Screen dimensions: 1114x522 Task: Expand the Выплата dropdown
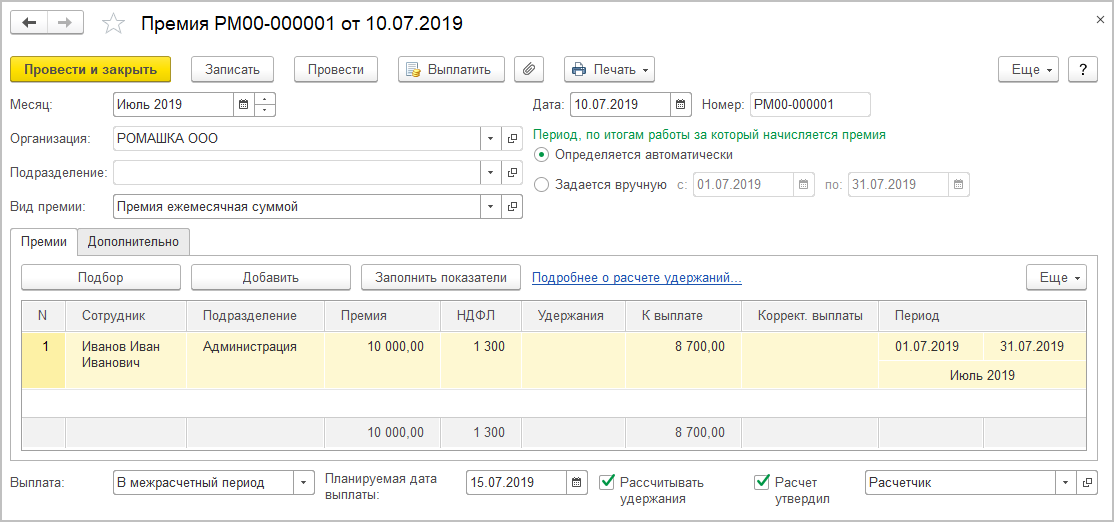coord(303,483)
